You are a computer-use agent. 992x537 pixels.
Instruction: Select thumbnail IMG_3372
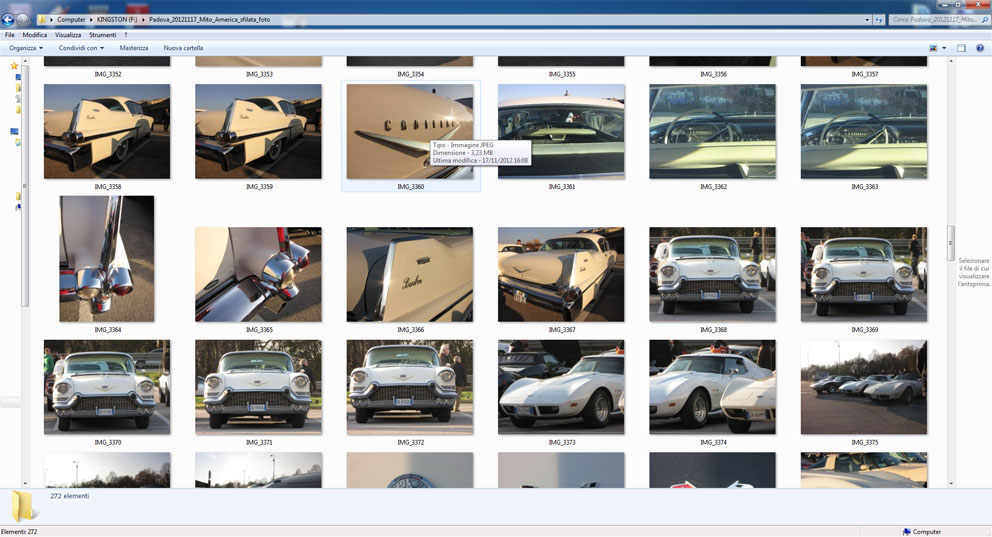(410, 387)
